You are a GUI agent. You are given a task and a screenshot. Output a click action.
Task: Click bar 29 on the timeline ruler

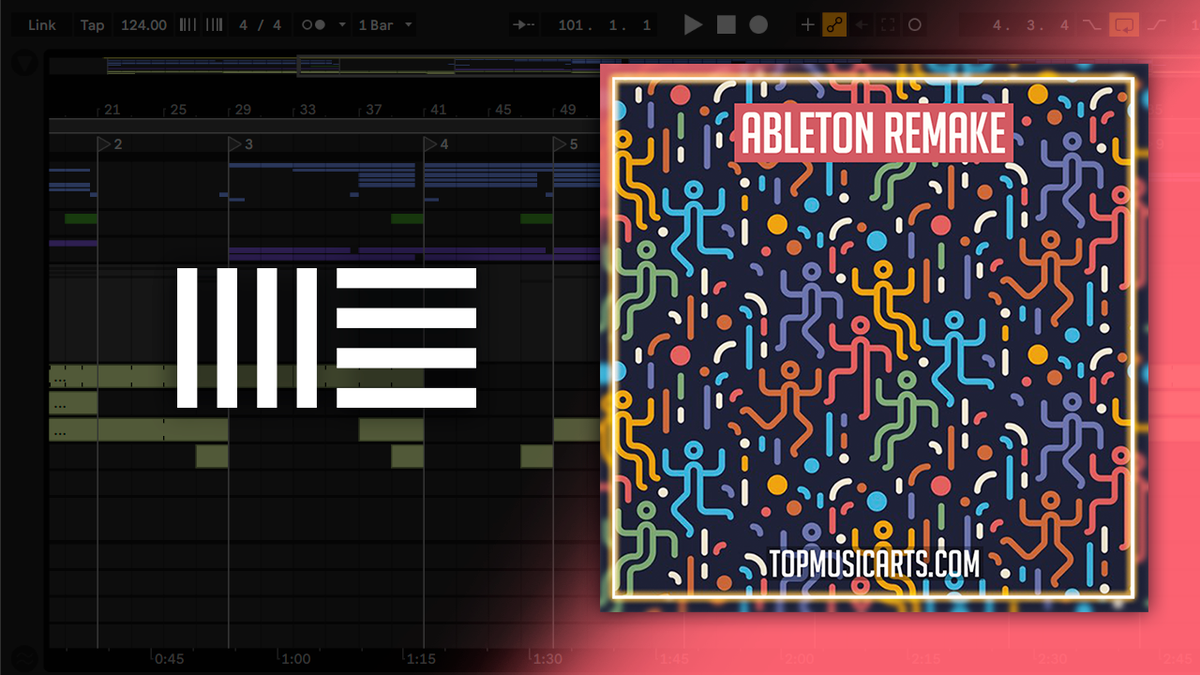click(242, 110)
